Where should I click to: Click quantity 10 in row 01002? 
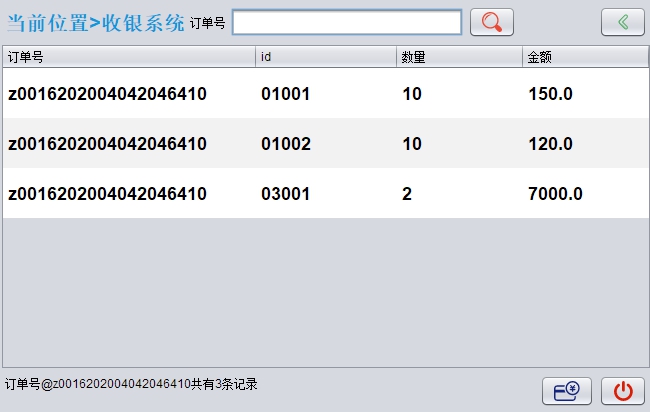(x=412, y=144)
